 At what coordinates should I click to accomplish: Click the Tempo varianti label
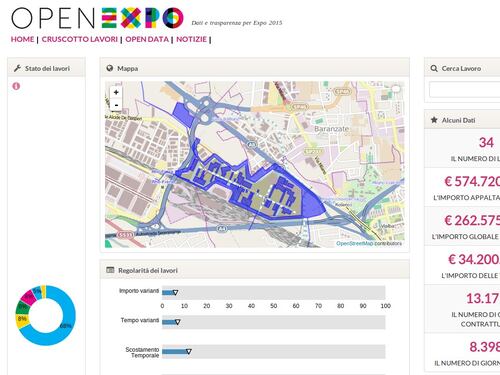point(140,320)
